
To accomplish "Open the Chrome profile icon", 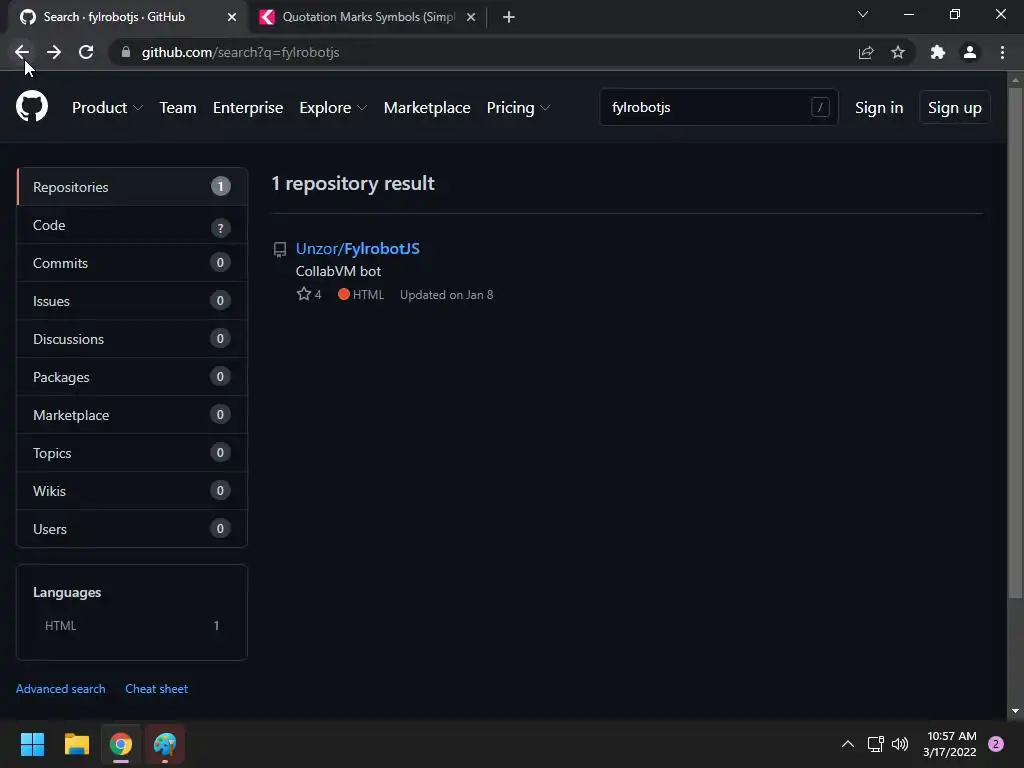I will [970, 52].
